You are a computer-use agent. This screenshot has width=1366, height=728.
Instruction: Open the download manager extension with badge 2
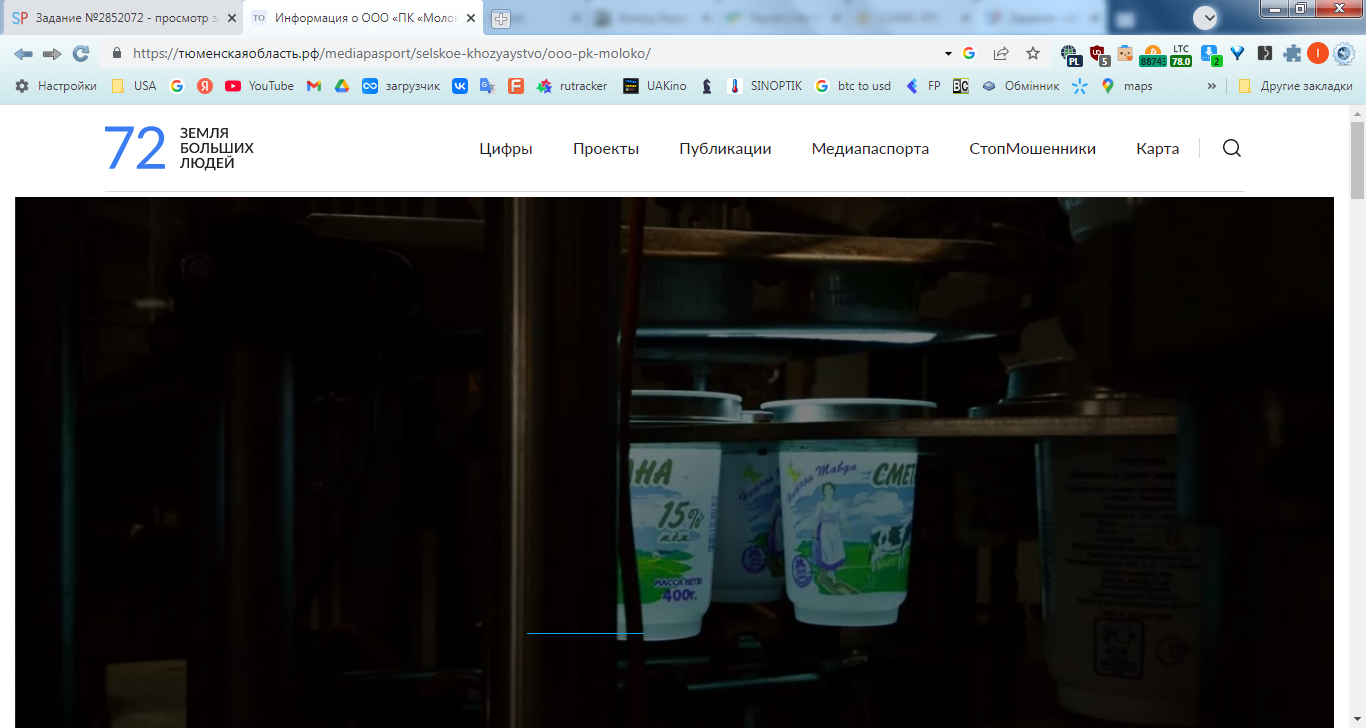click(1210, 54)
